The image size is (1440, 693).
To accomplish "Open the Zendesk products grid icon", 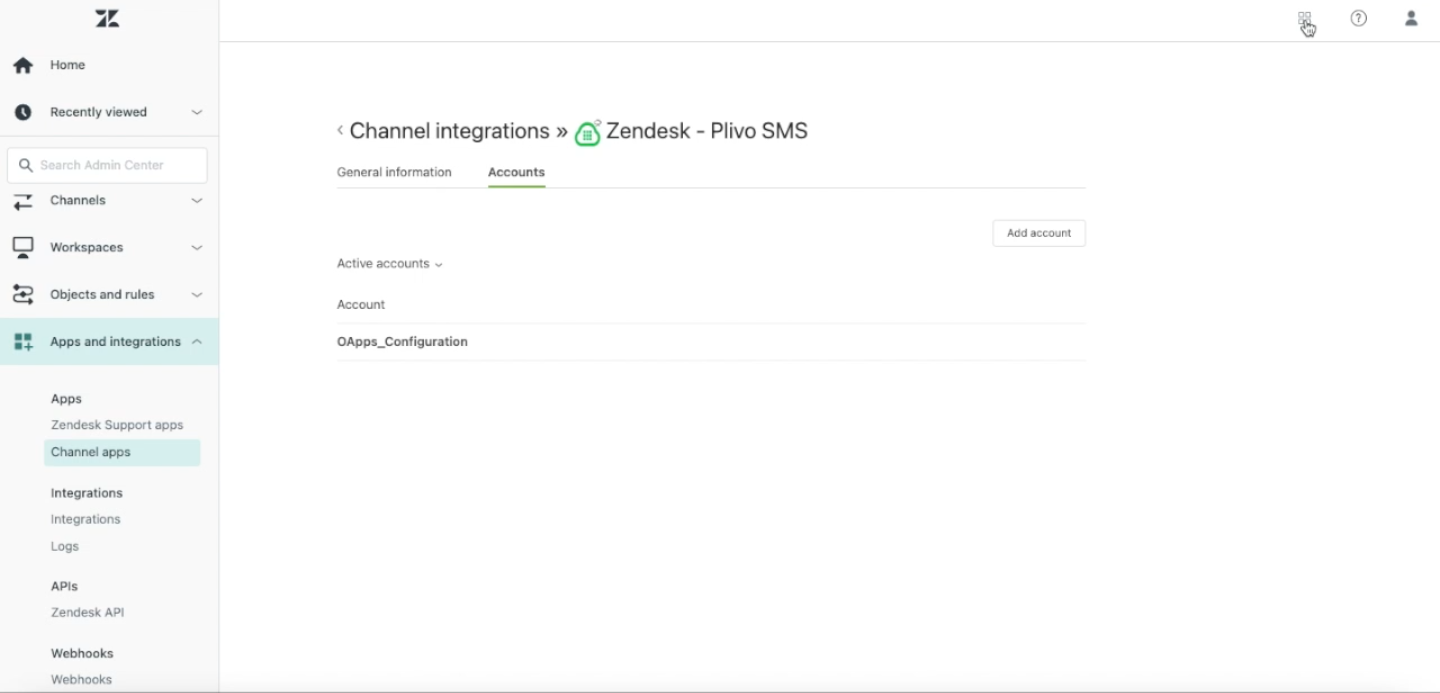I will click(x=1304, y=18).
